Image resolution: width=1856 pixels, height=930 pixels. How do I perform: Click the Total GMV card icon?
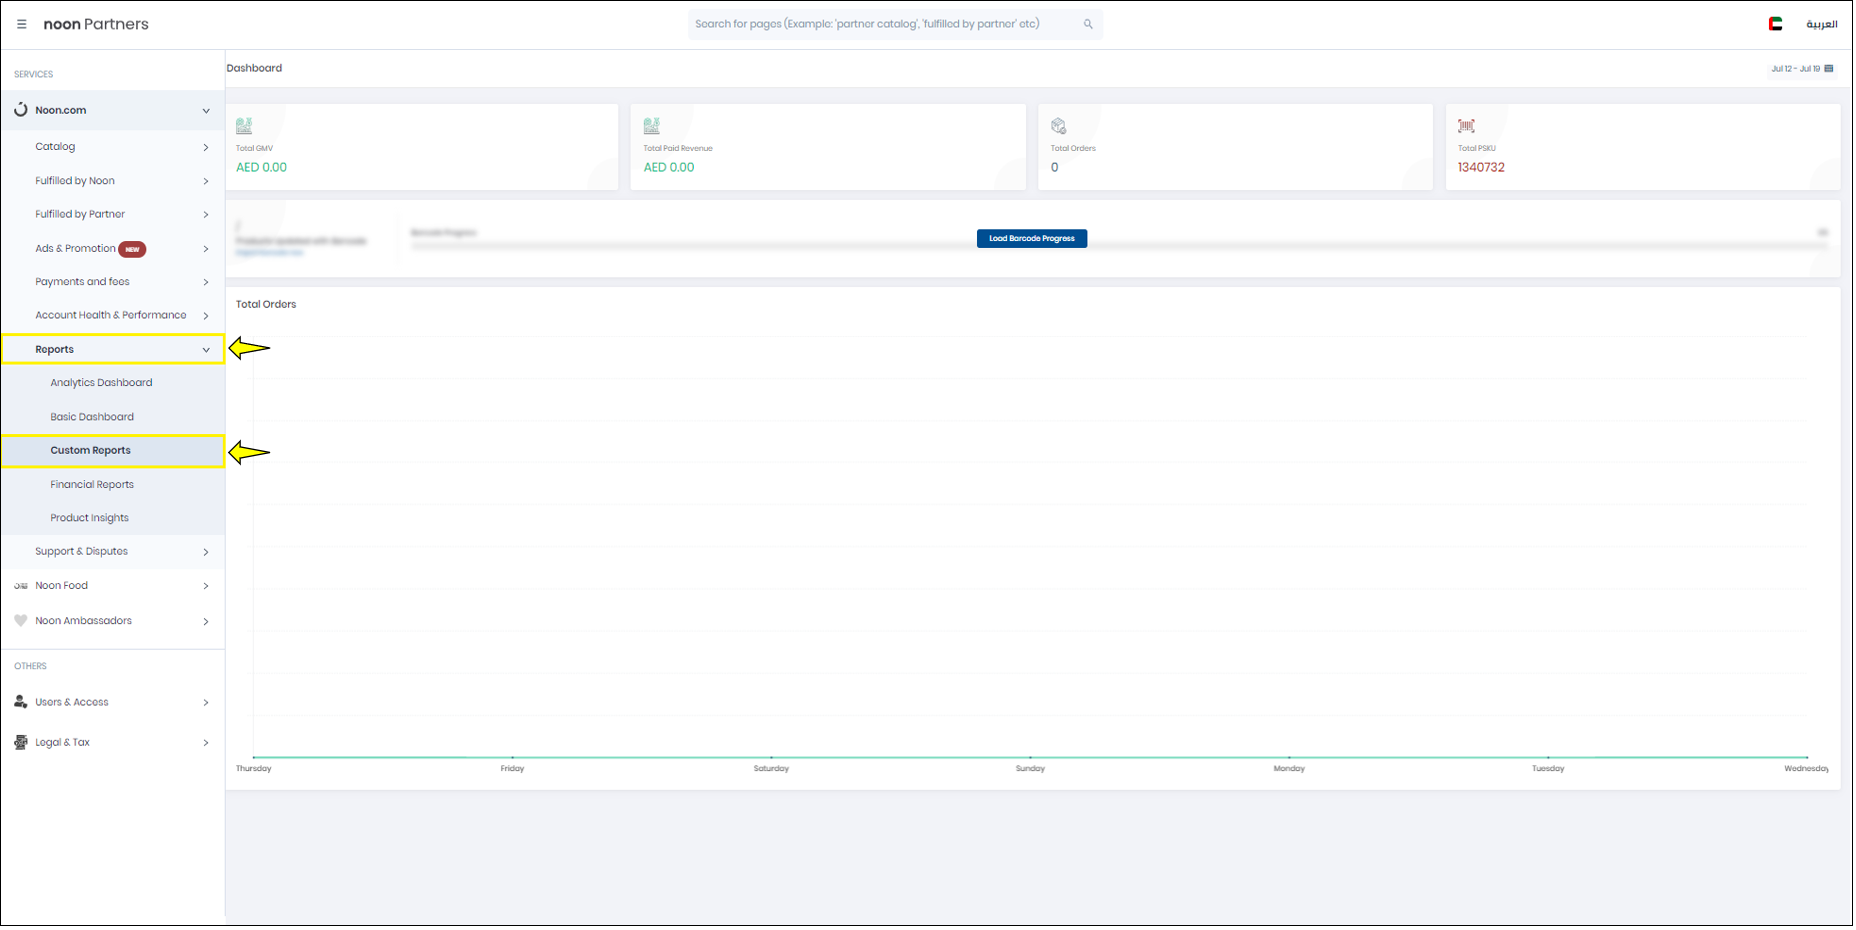click(x=244, y=127)
